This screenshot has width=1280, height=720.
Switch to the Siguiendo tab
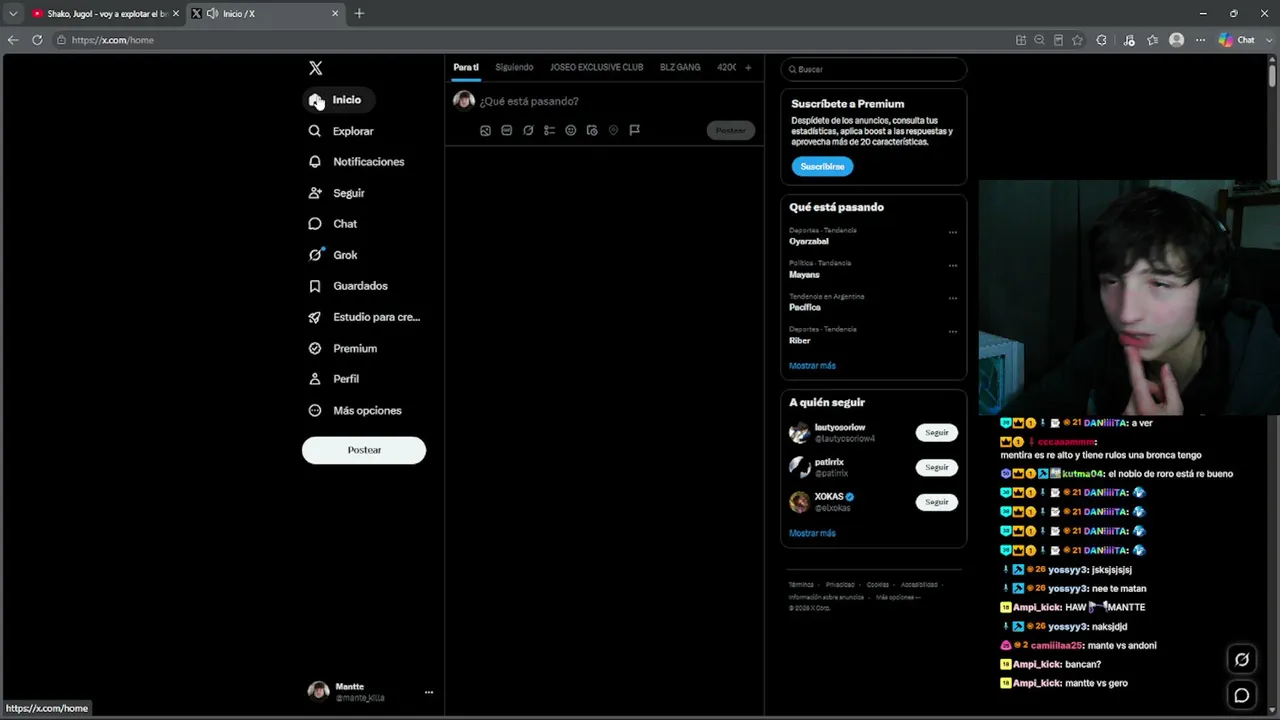pos(514,67)
